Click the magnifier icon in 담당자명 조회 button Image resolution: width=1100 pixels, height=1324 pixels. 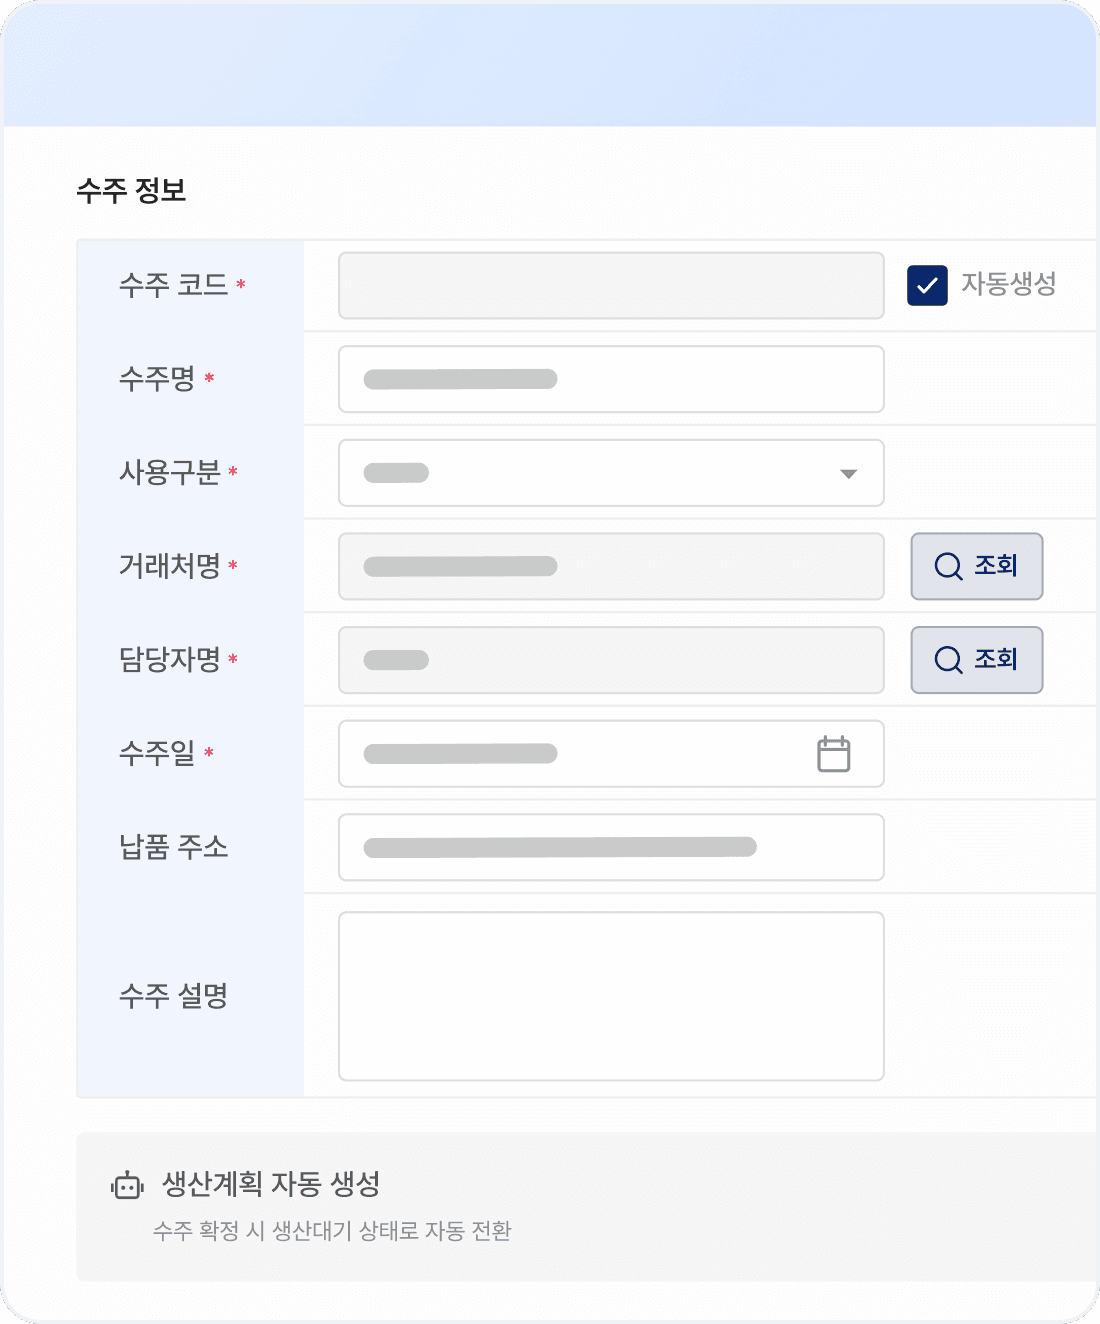[948, 660]
